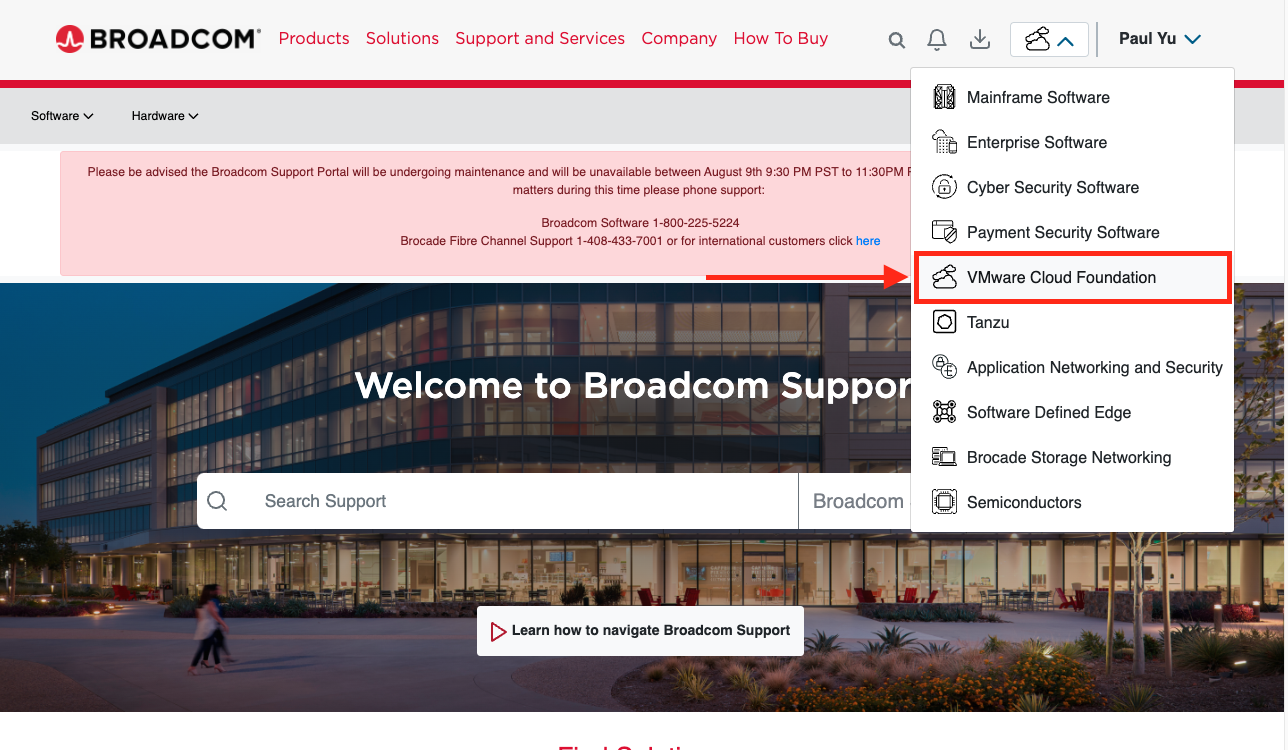The image size is (1288, 750).
Task: Select VMware Cloud Foundation from menu
Action: pos(1061,278)
